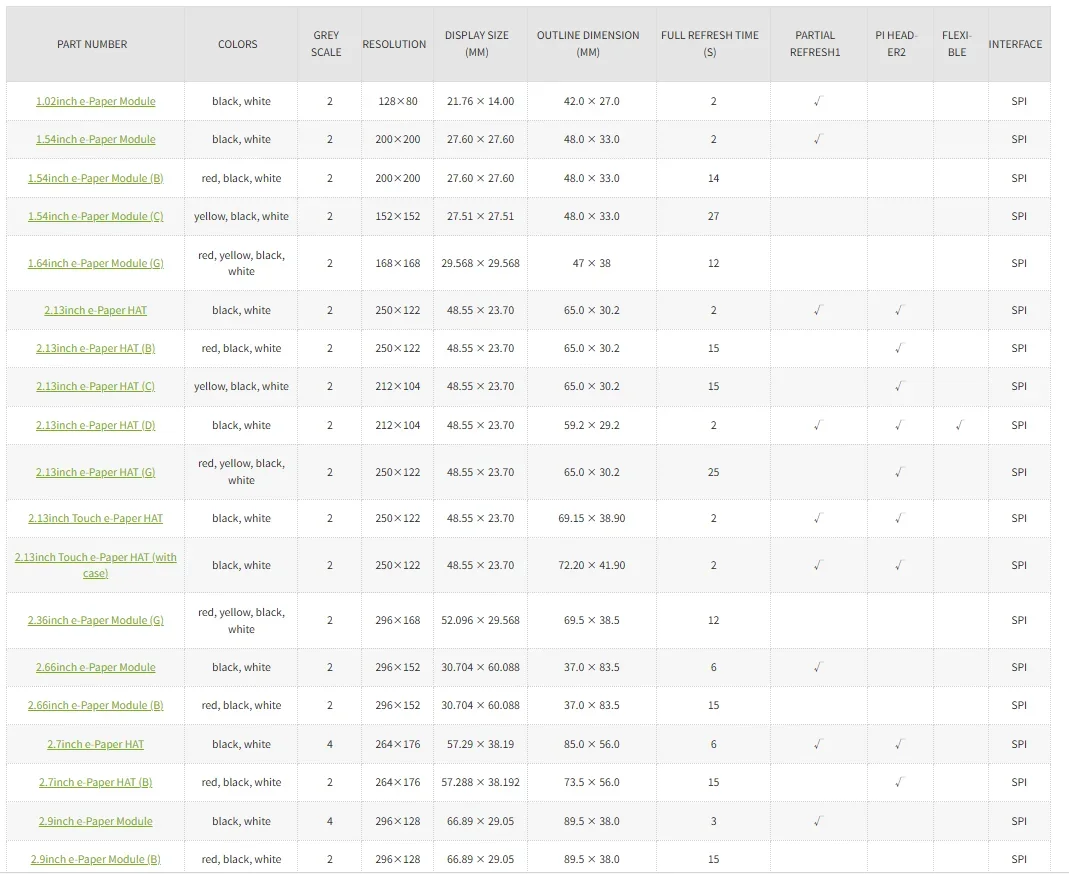Screen dimensions: 1069x874
Task: Open the 2.13inch Touch e-Paper HAT (with case) link
Action: [x=95, y=565]
